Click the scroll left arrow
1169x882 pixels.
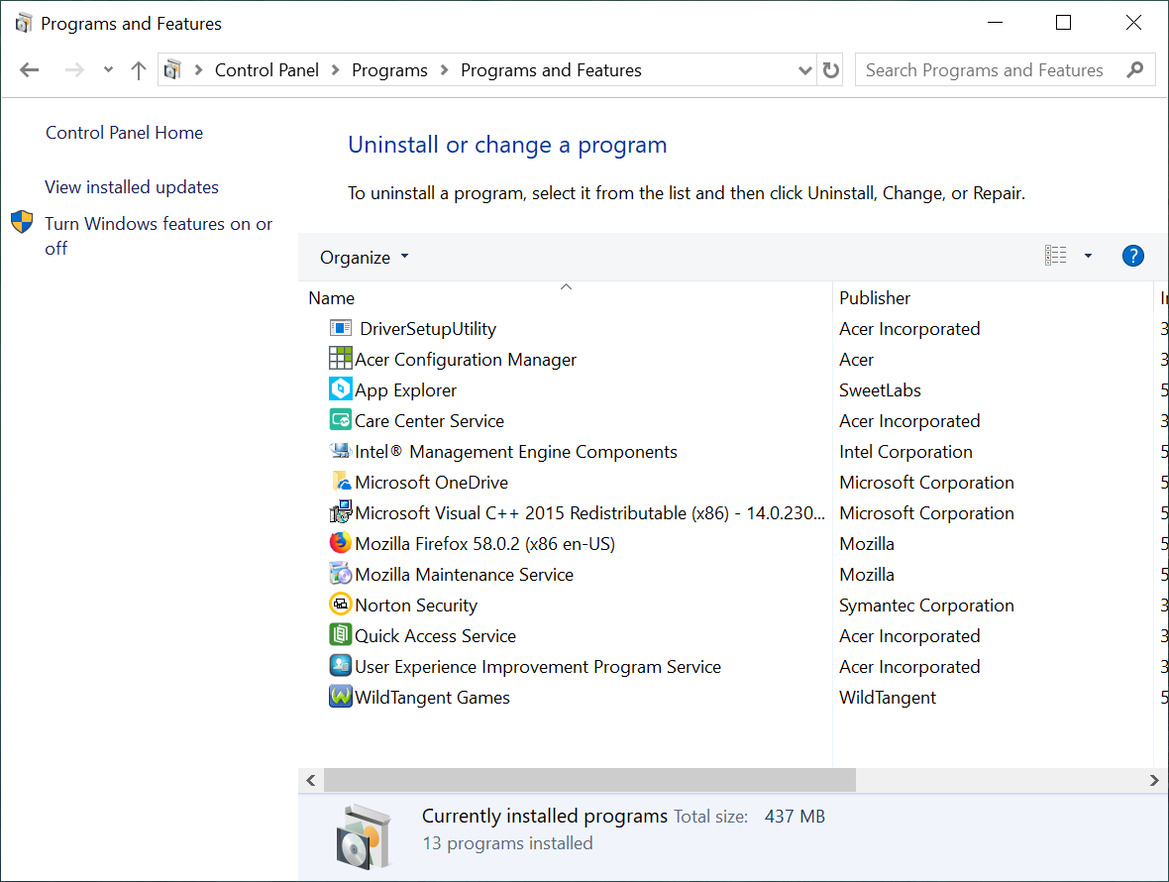tap(311, 780)
